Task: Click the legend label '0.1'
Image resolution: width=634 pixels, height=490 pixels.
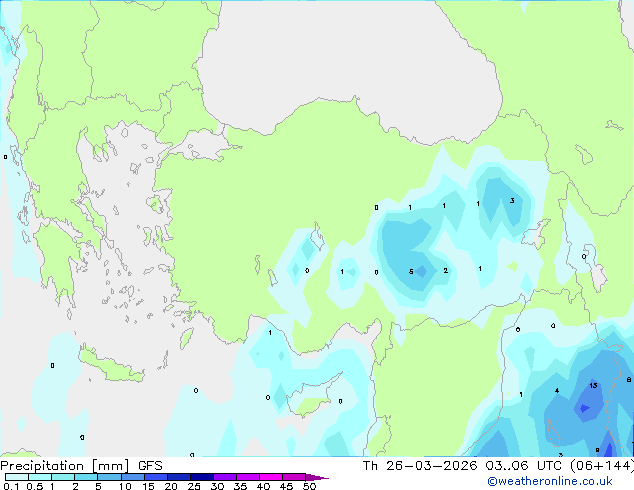Action: click(11, 486)
